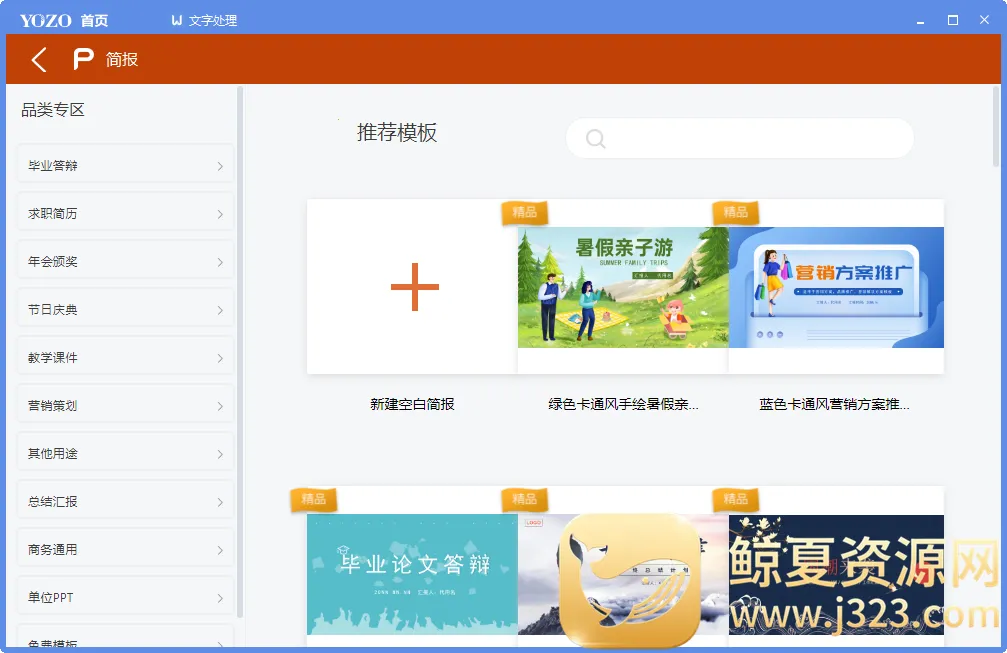Viewport: 1007px width, 653px height.
Task: Open the 营销策划 category
Action: [x=125, y=406]
